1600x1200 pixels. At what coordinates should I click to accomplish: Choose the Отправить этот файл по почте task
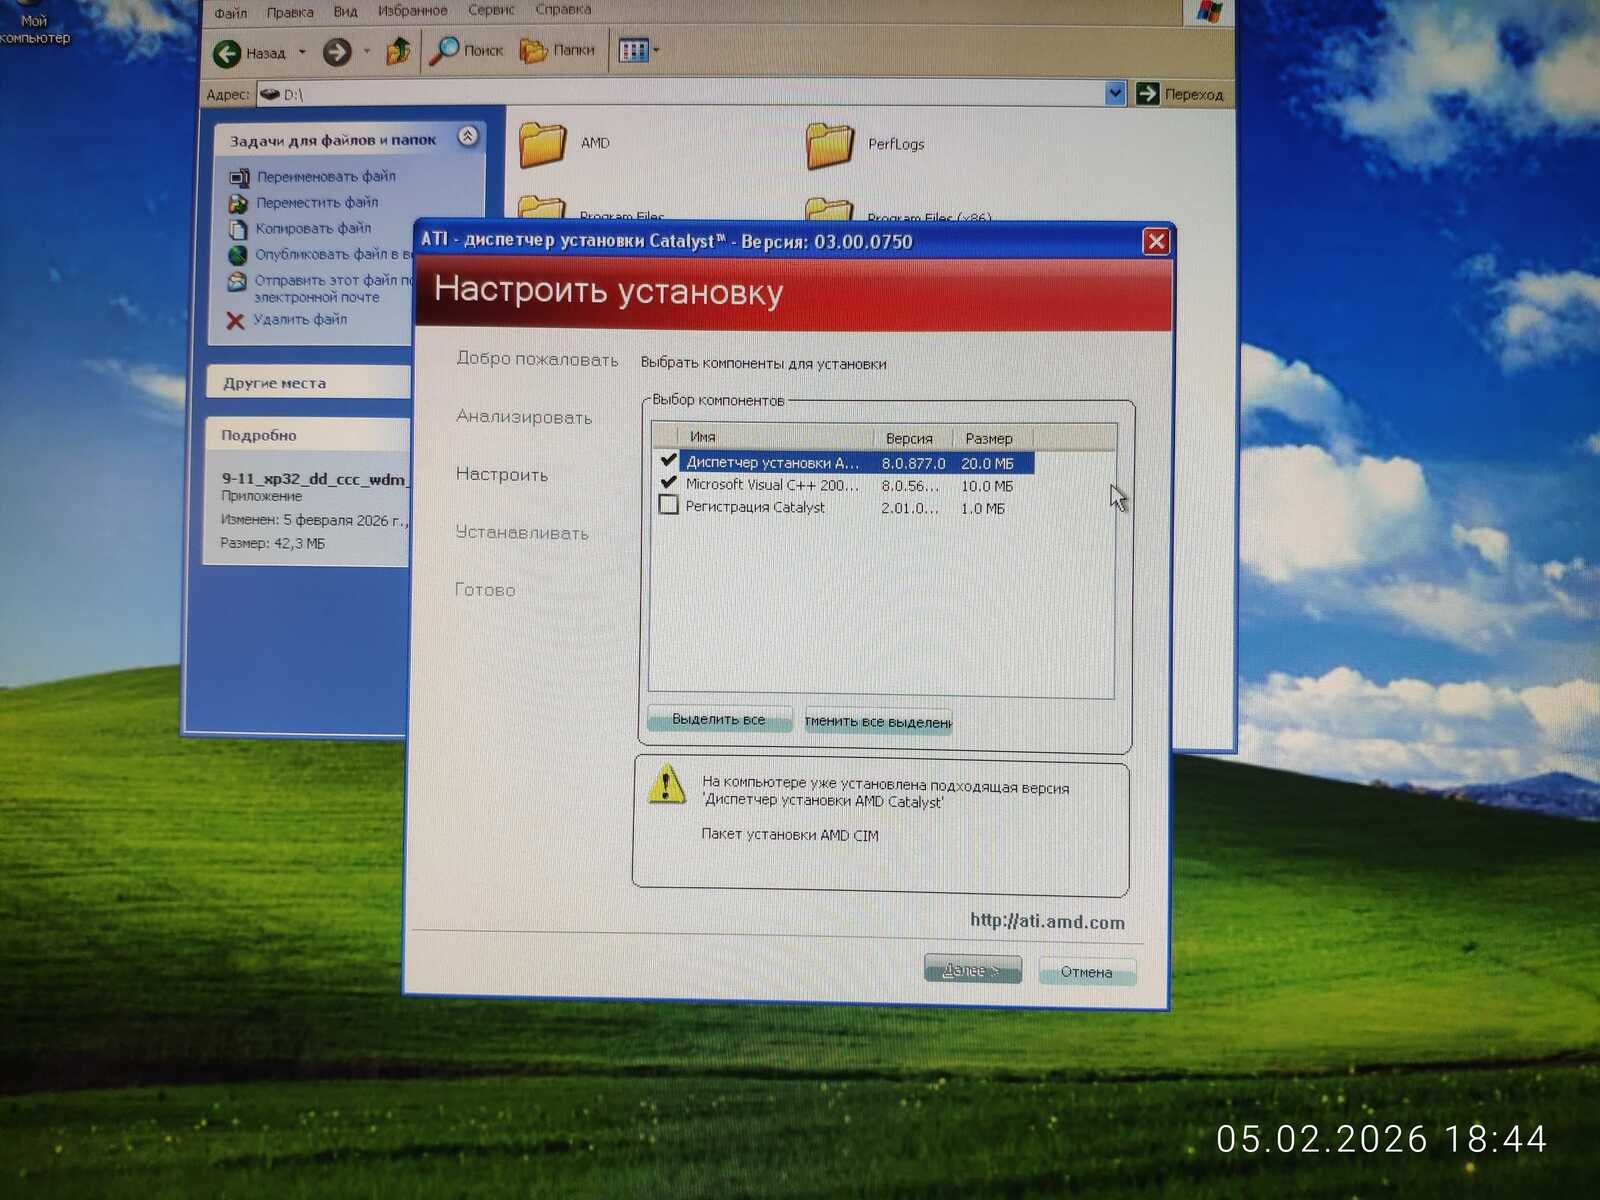[x=333, y=289]
